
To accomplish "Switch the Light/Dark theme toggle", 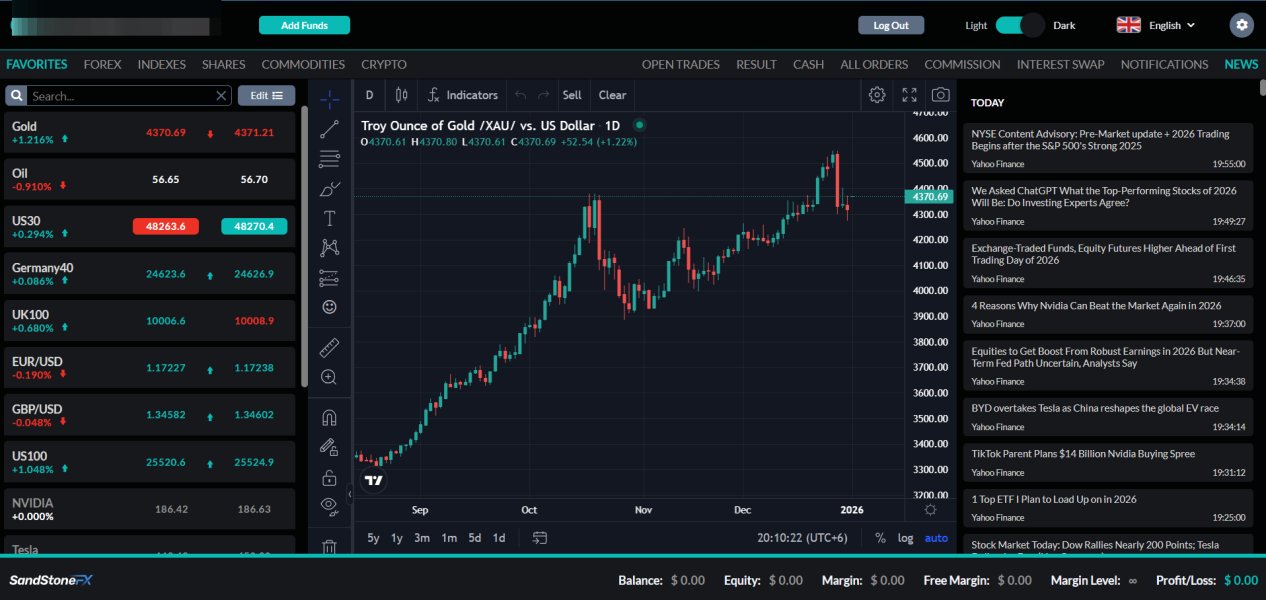I will point(1019,25).
